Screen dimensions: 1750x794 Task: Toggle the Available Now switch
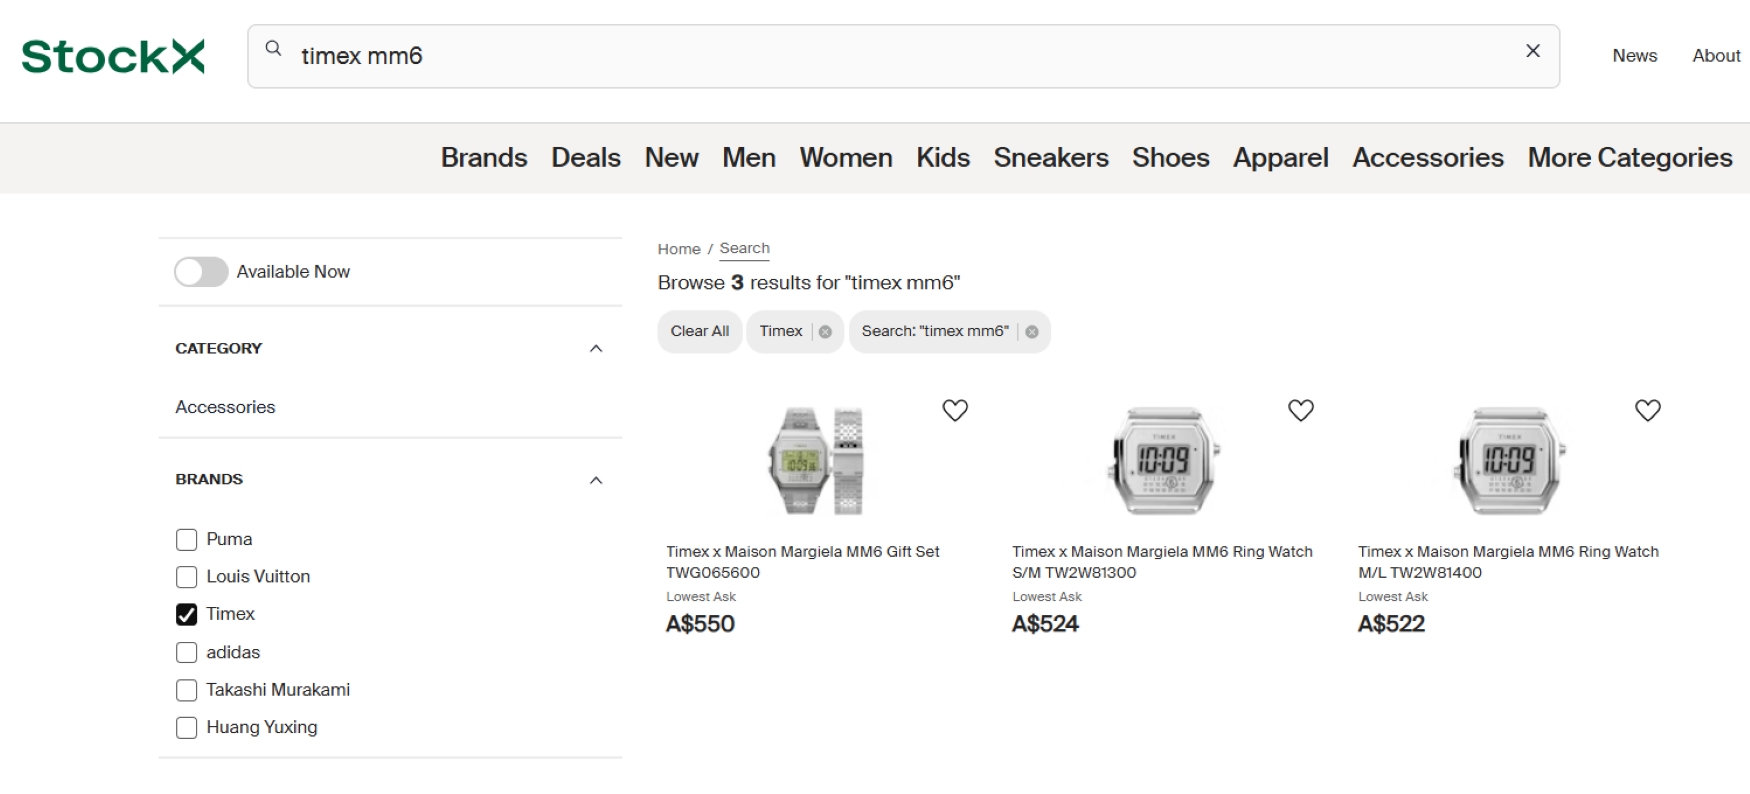point(201,272)
